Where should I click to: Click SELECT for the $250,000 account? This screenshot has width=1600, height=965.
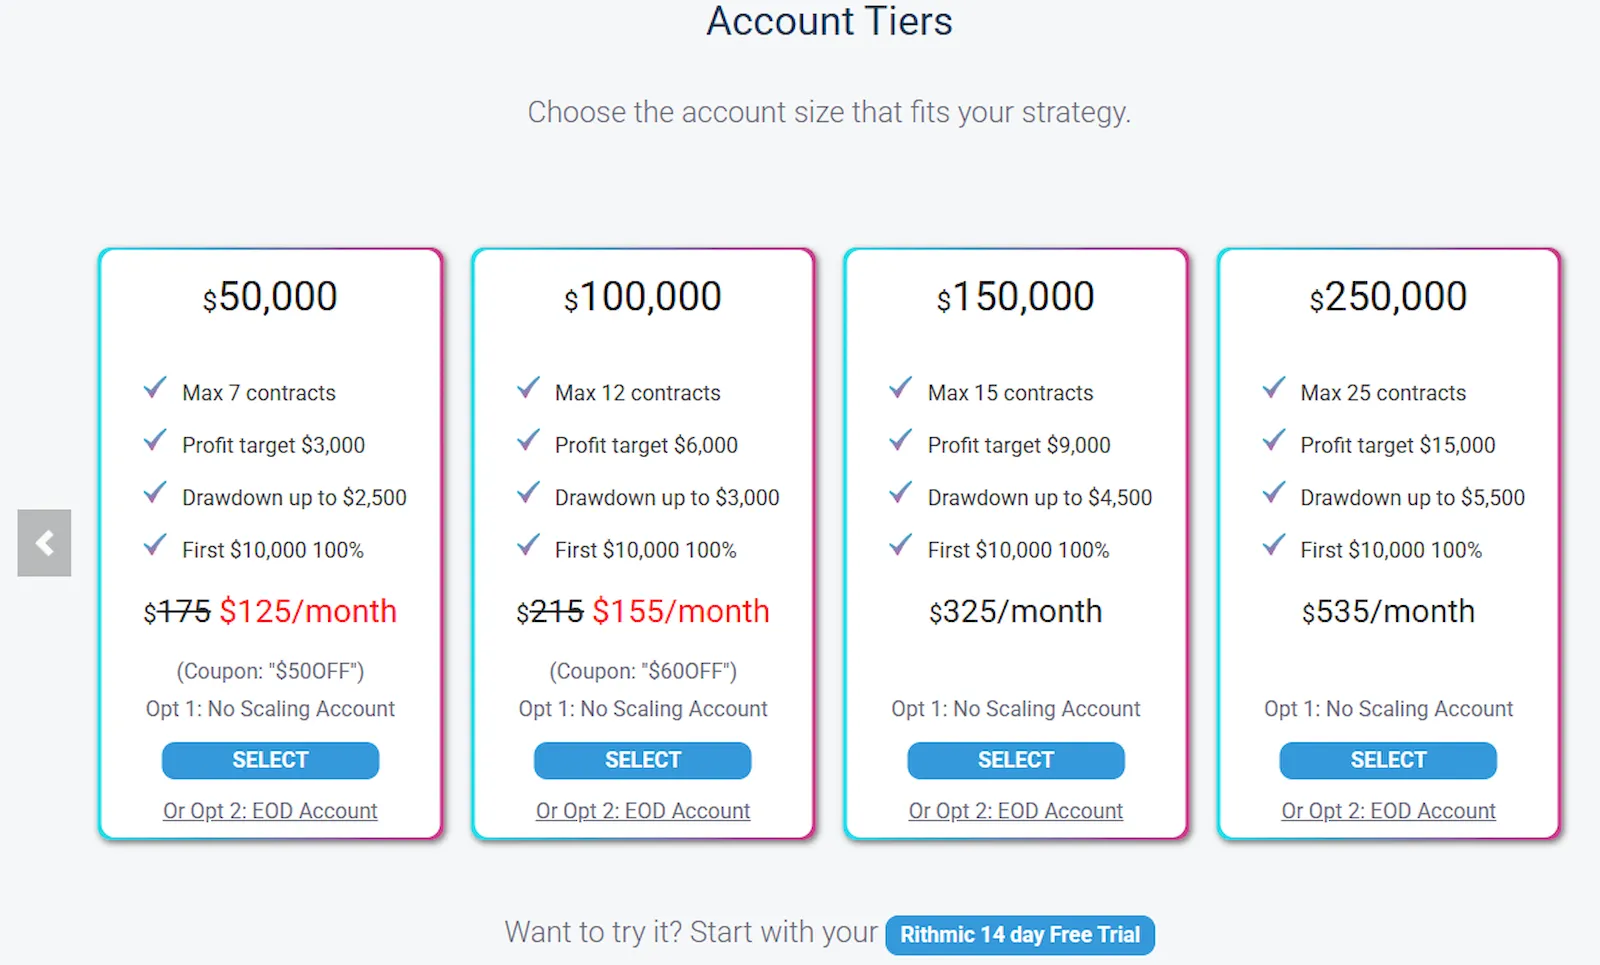click(1388, 760)
